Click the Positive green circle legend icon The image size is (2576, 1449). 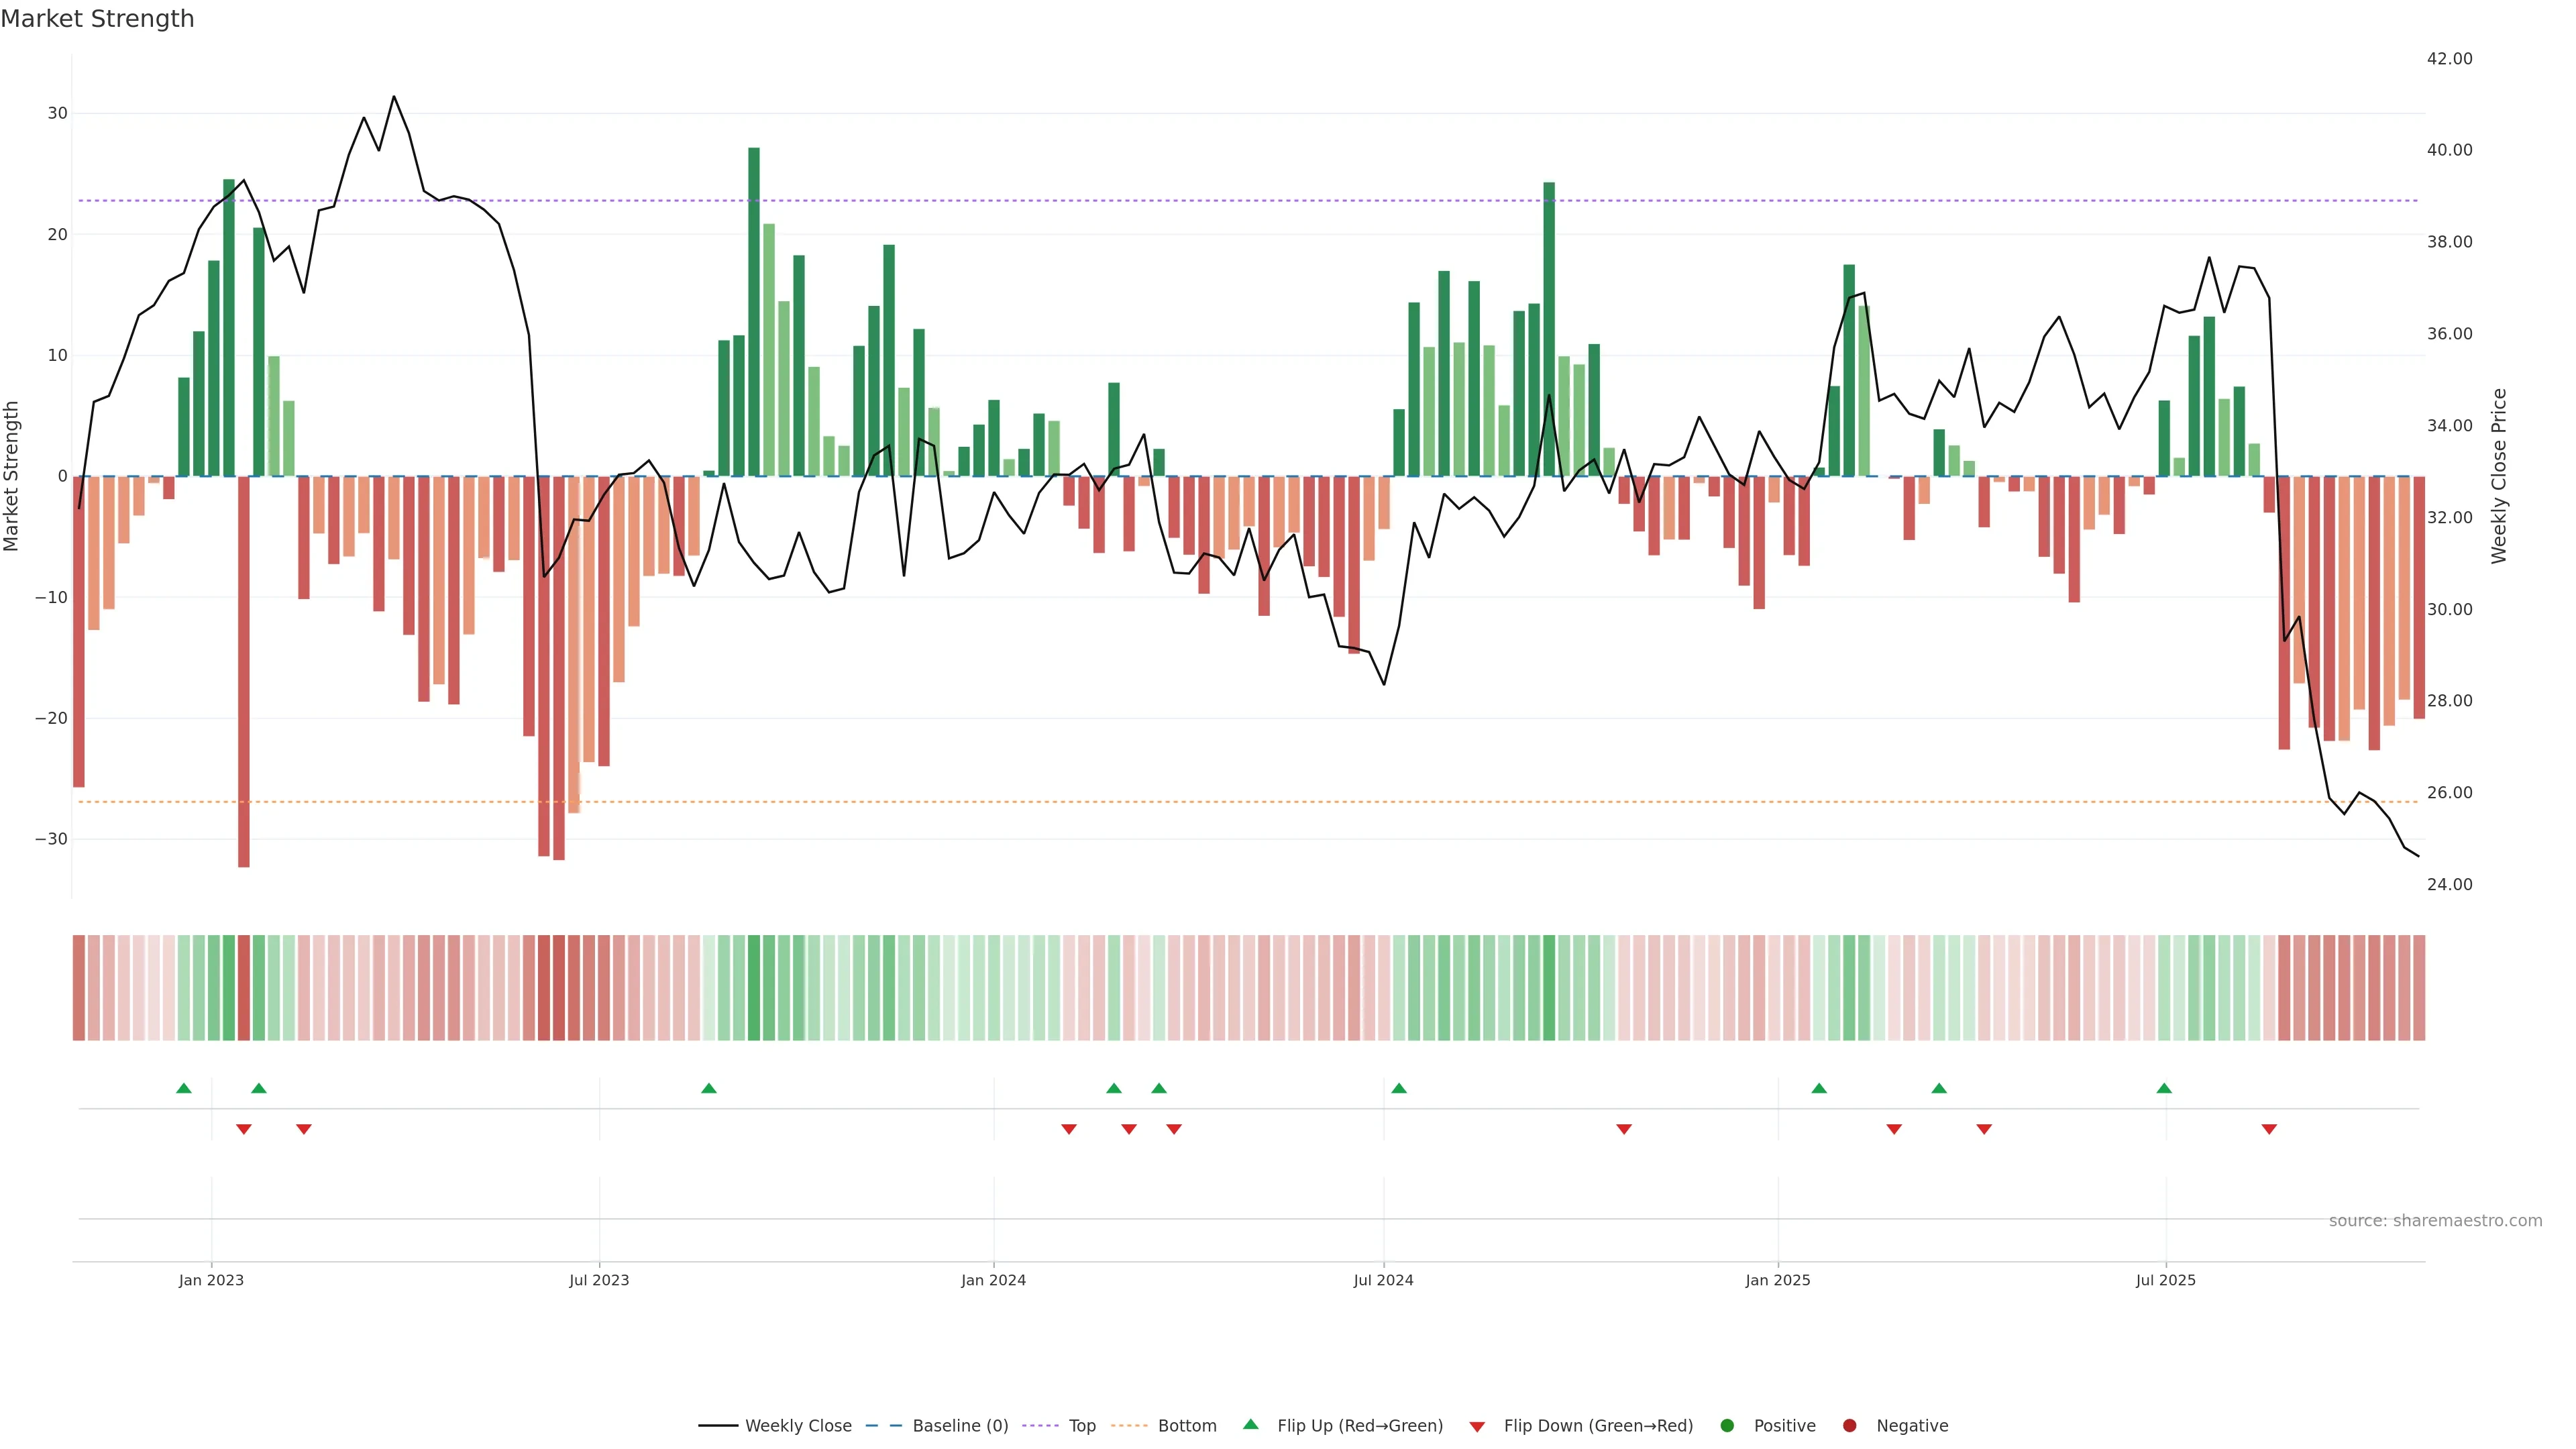point(1727,1426)
